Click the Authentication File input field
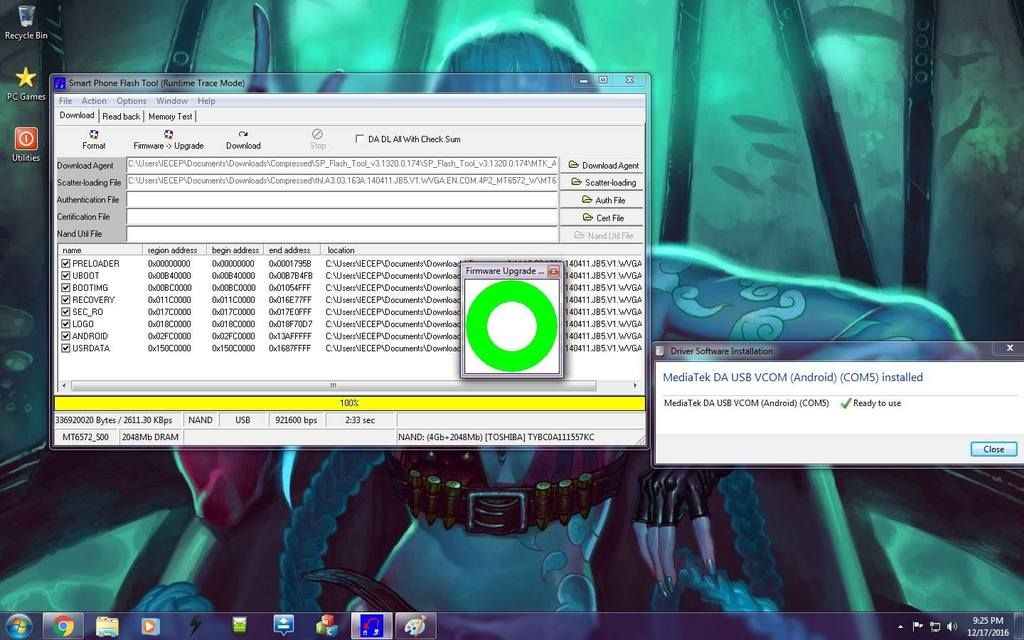Screen dimensions: 1024x640 tap(341, 200)
